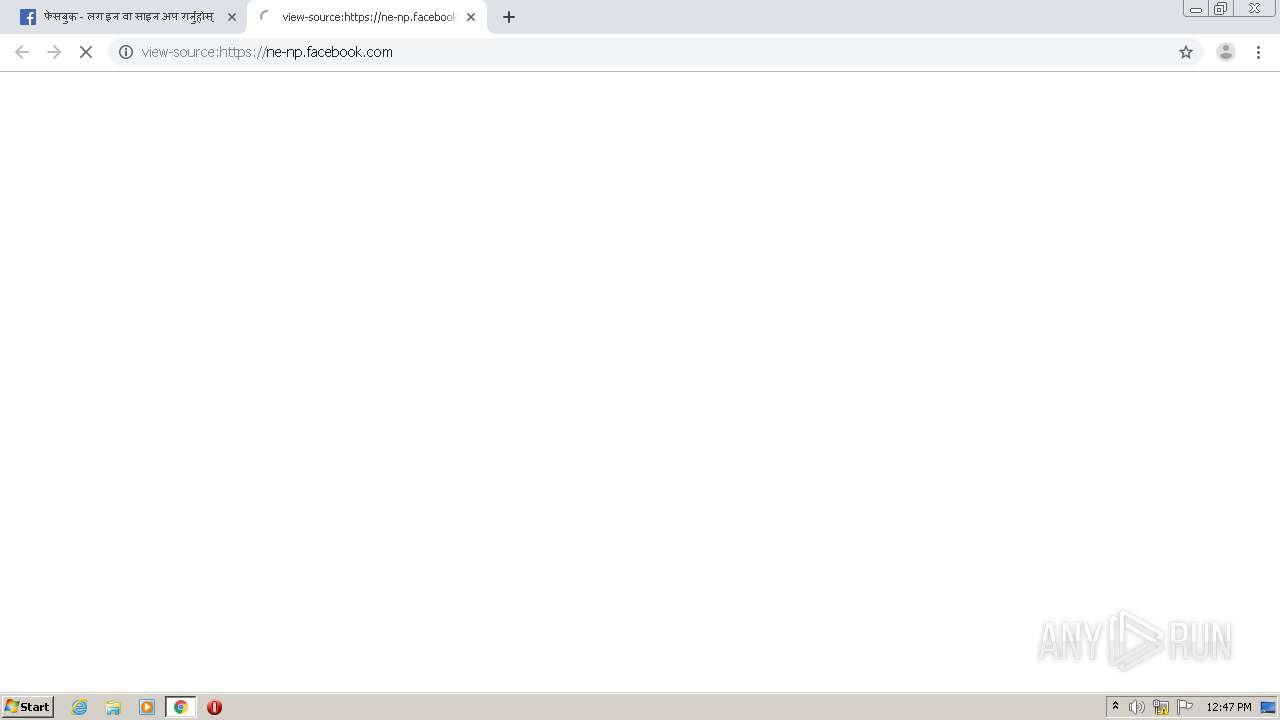Close the Facebook login tab
Image resolution: width=1280 pixels, height=720 pixels.
(232, 17)
